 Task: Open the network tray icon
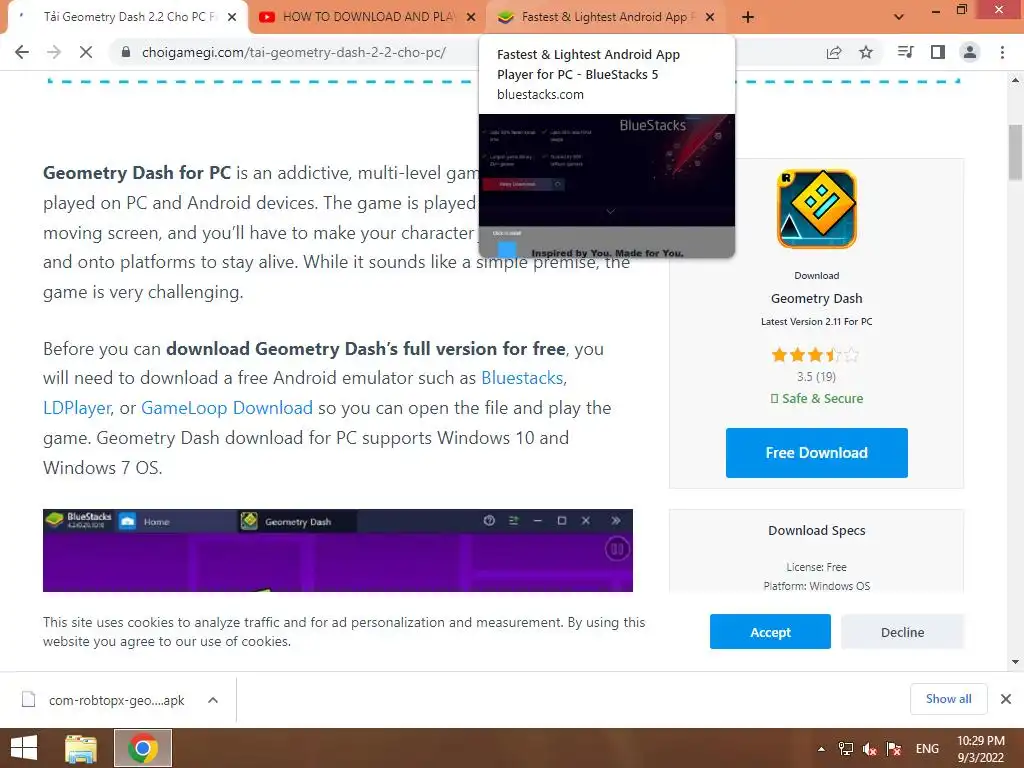[x=845, y=749]
